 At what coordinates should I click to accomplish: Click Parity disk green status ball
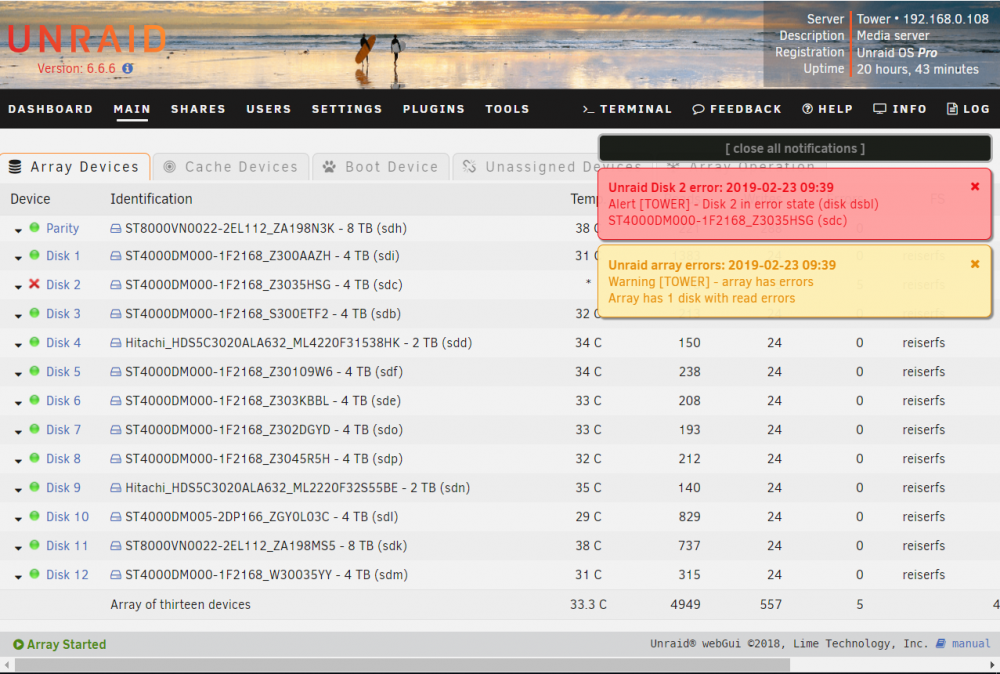34,227
